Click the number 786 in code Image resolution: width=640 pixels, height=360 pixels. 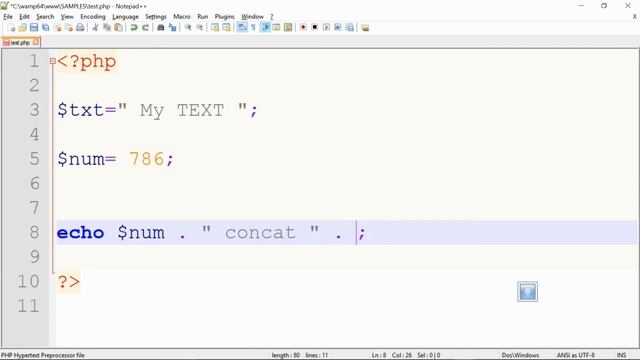(147, 159)
